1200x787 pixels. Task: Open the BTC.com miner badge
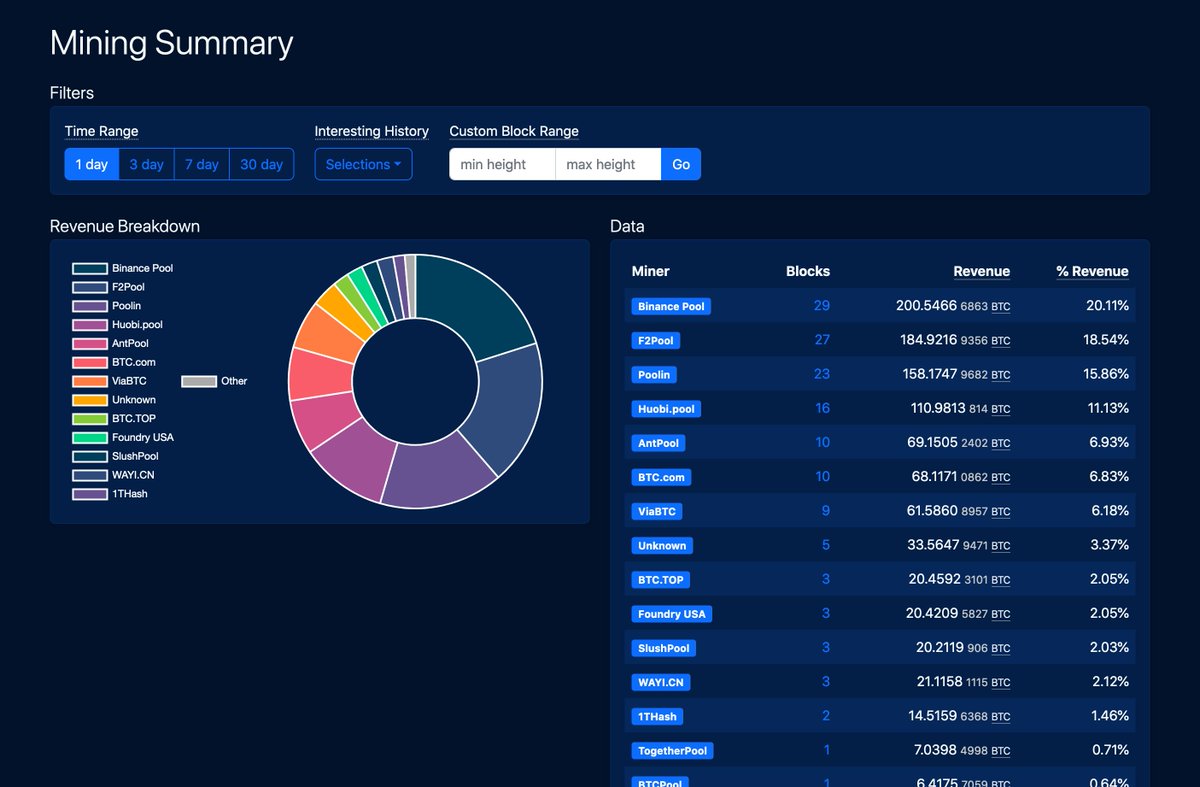(661, 477)
